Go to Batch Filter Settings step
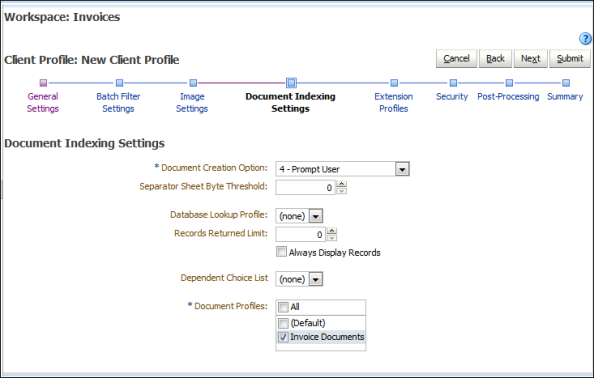This screenshot has height=378, width=594. [118, 102]
